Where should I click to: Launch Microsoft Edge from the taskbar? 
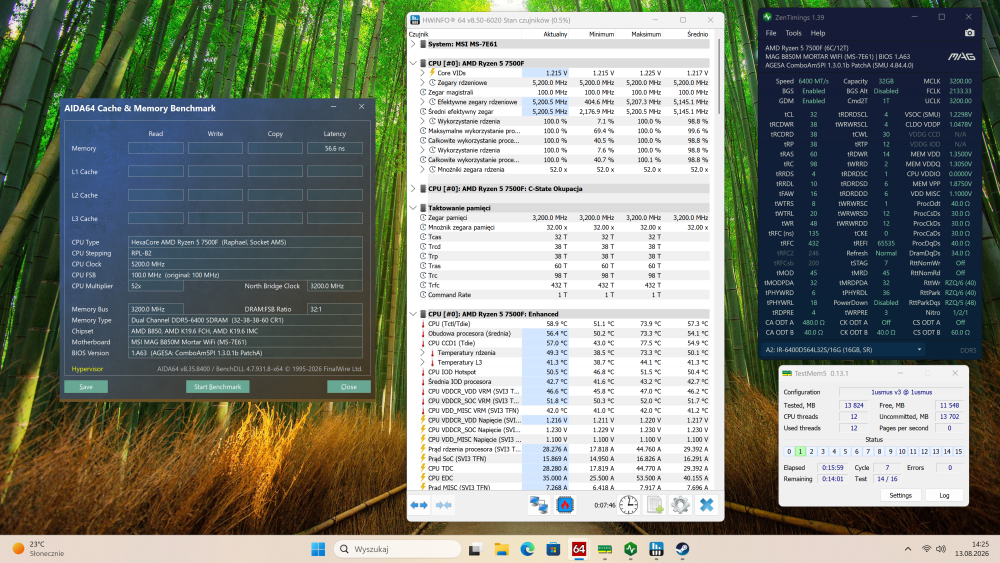point(527,549)
